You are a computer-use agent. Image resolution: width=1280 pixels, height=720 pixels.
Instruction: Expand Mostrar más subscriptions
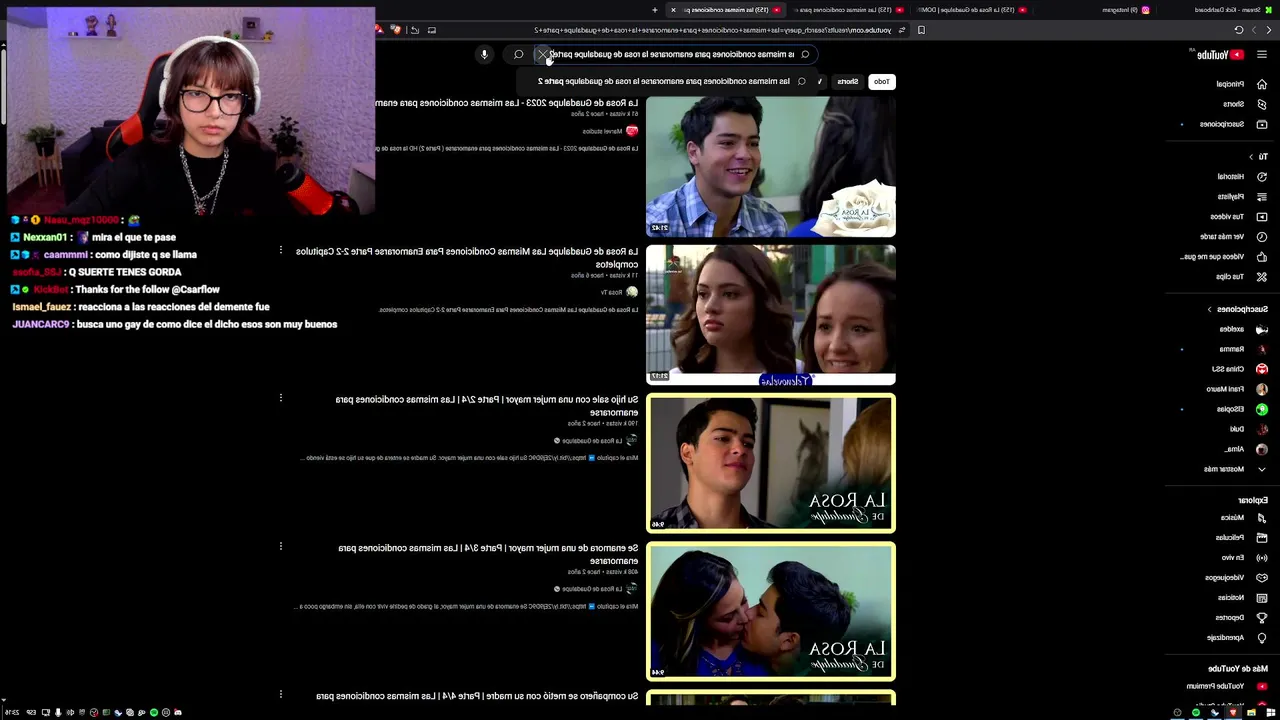coord(1232,469)
